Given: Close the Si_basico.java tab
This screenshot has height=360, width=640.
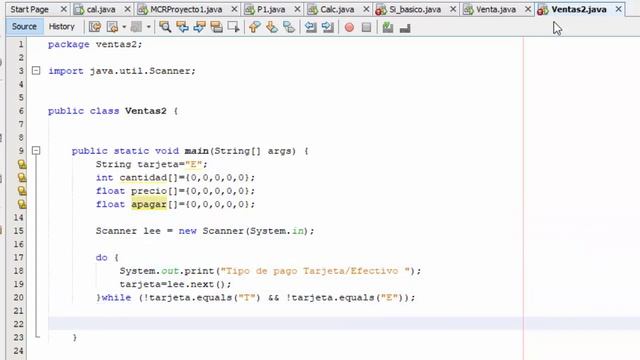Looking at the screenshot, I should [453, 9].
